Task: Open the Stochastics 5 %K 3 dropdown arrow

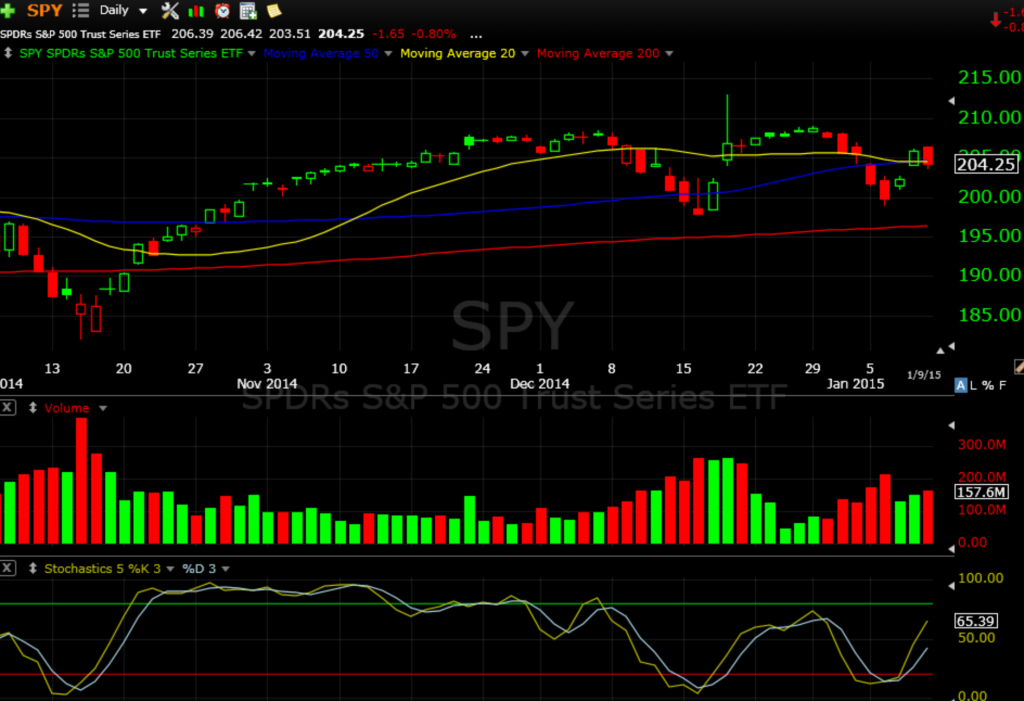Action: pos(170,569)
